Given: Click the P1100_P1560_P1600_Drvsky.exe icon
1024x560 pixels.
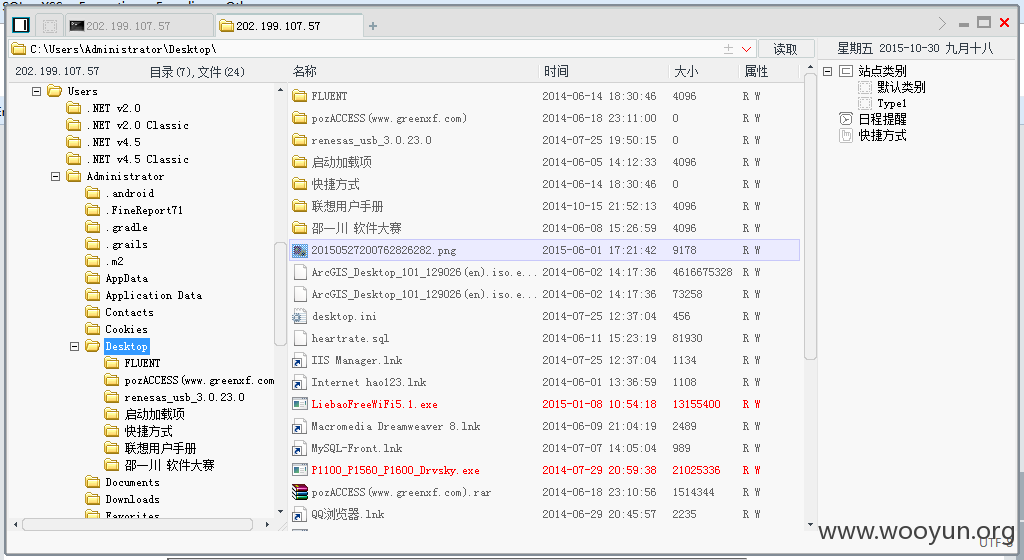Looking at the screenshot, I should coord(300,470).
